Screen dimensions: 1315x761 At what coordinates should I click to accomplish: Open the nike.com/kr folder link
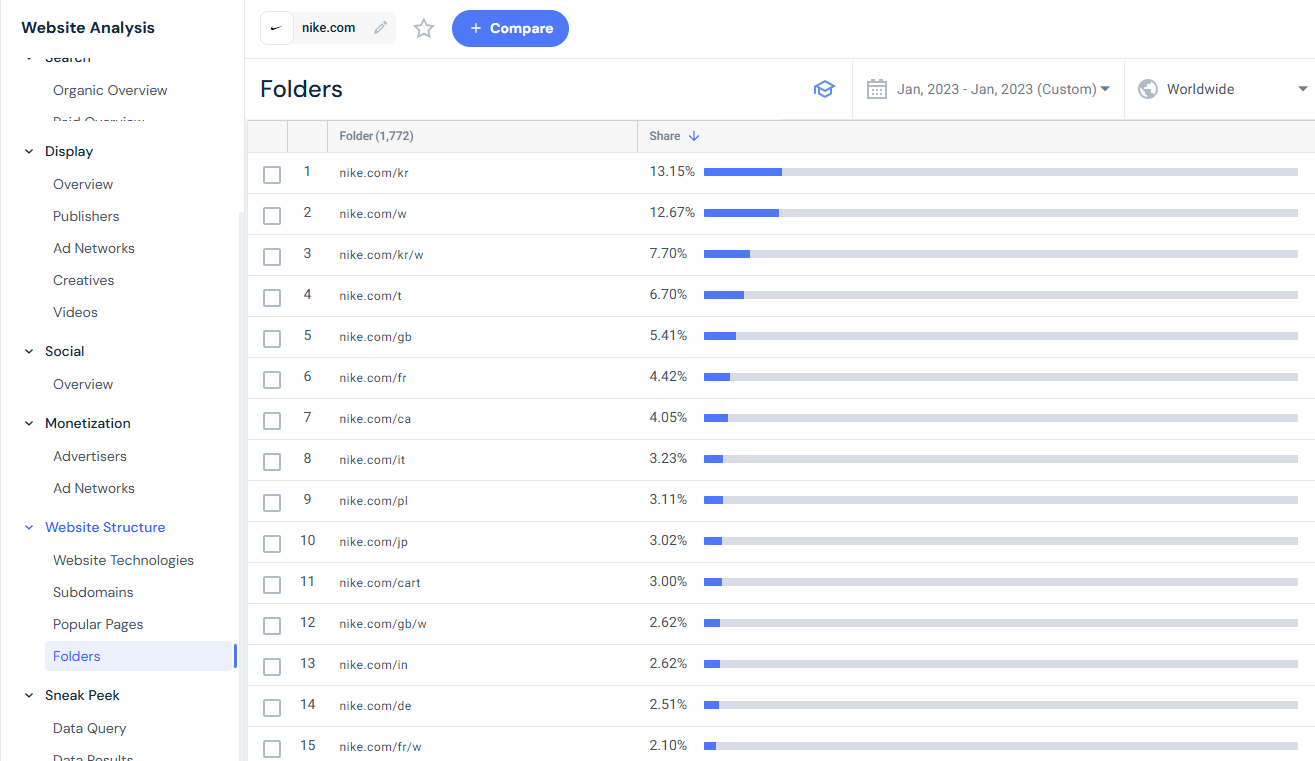(x=374, y=172)
